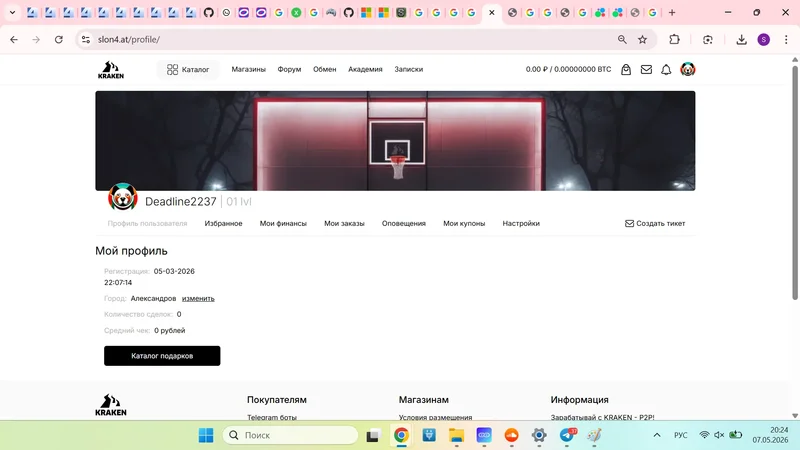Click the muted speaker tray icon
Screen dimensions: 800x450
coord(719,435)
